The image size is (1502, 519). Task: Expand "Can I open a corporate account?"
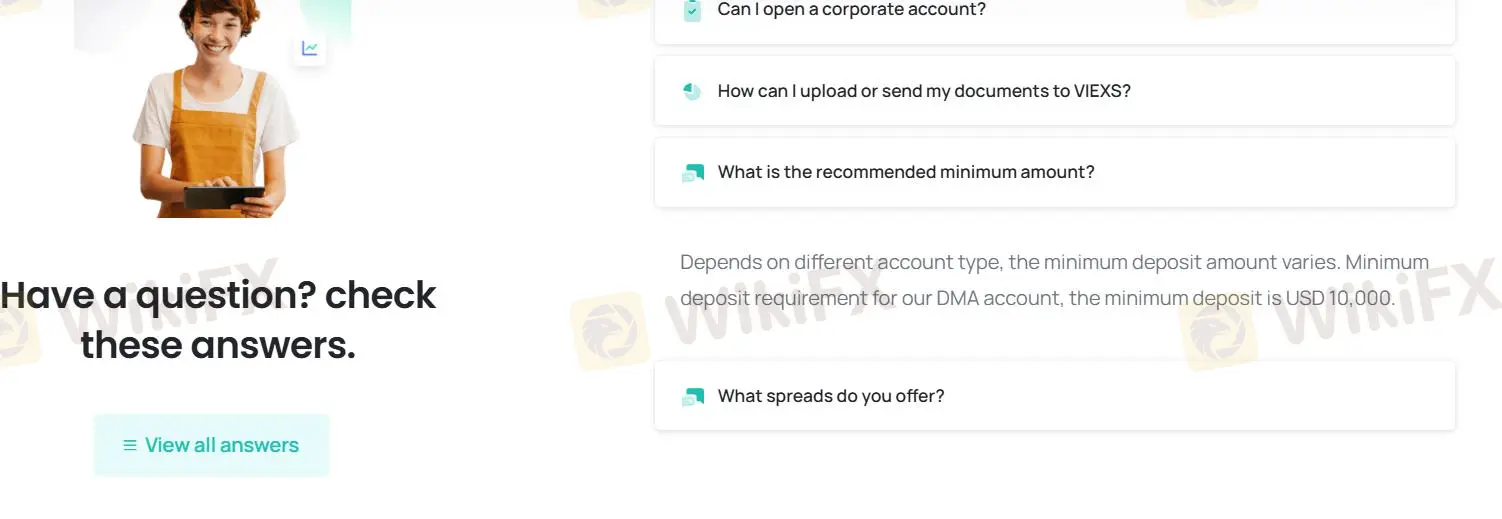click(x=852, y=10)
